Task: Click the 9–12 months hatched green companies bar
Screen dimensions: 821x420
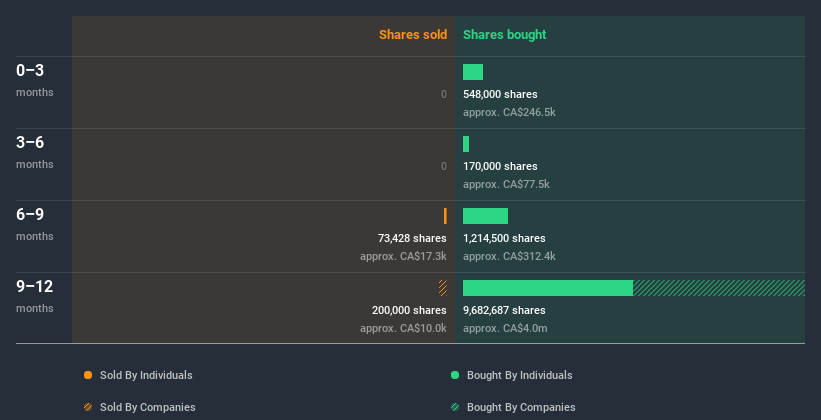Action: (719, 288)
